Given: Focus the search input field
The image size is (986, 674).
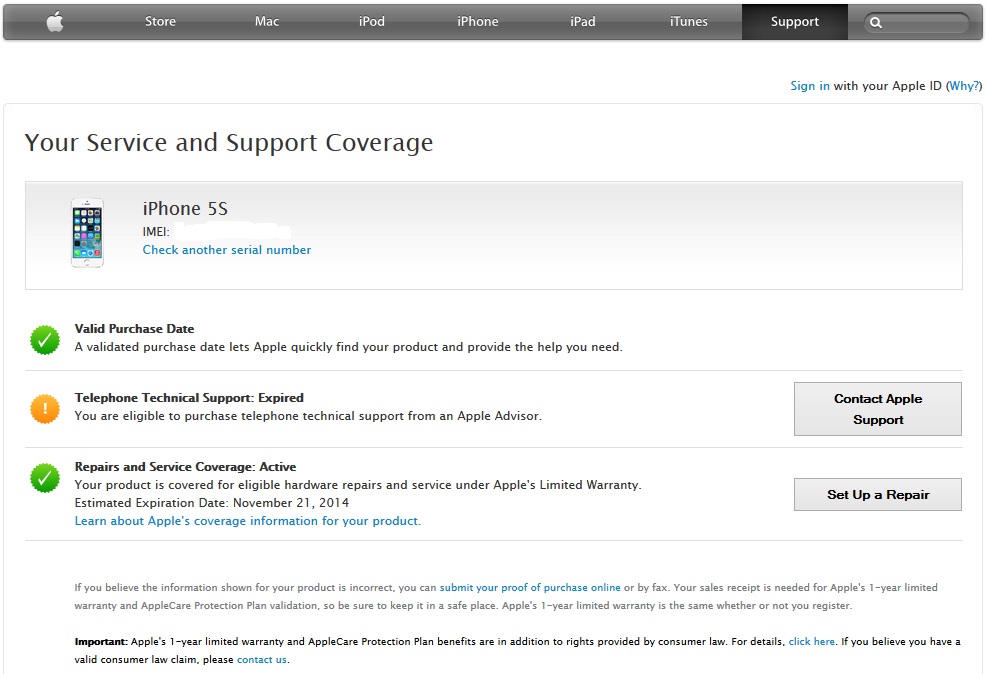Looking at the screenshot, I should [916, 23].
